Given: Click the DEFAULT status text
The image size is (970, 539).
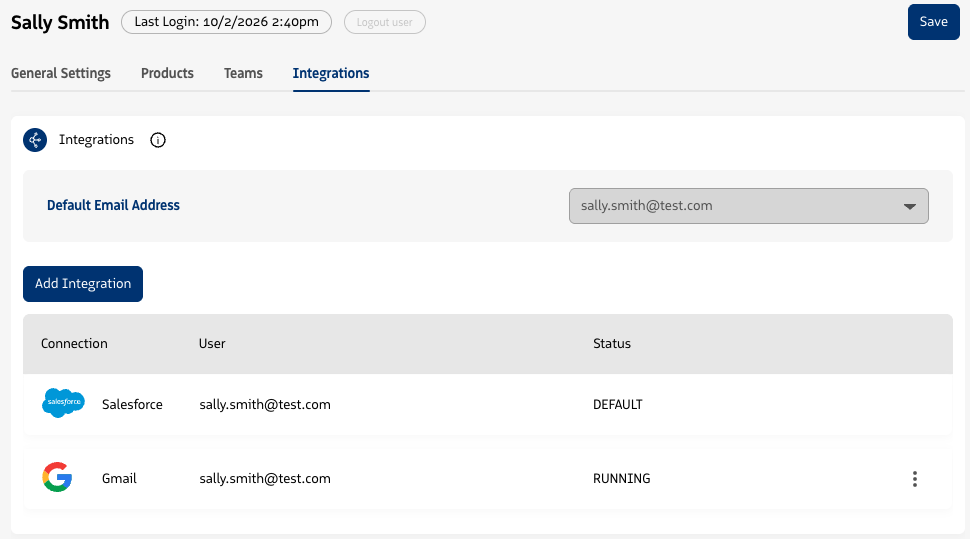Looking at the screenshot, I should pyautogui.click(x=618, y=405).
